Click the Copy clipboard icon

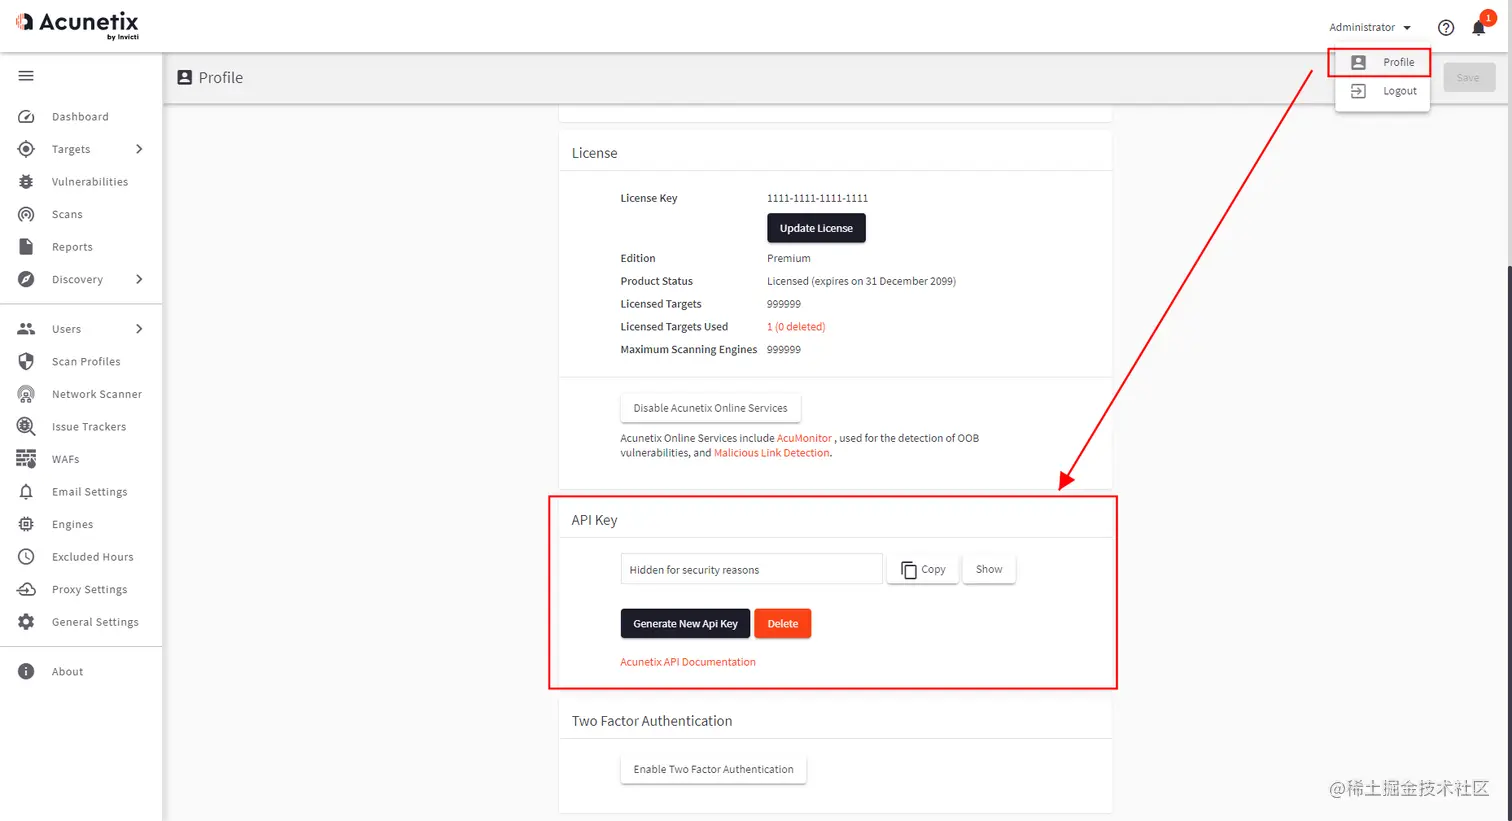click(909, 570)
